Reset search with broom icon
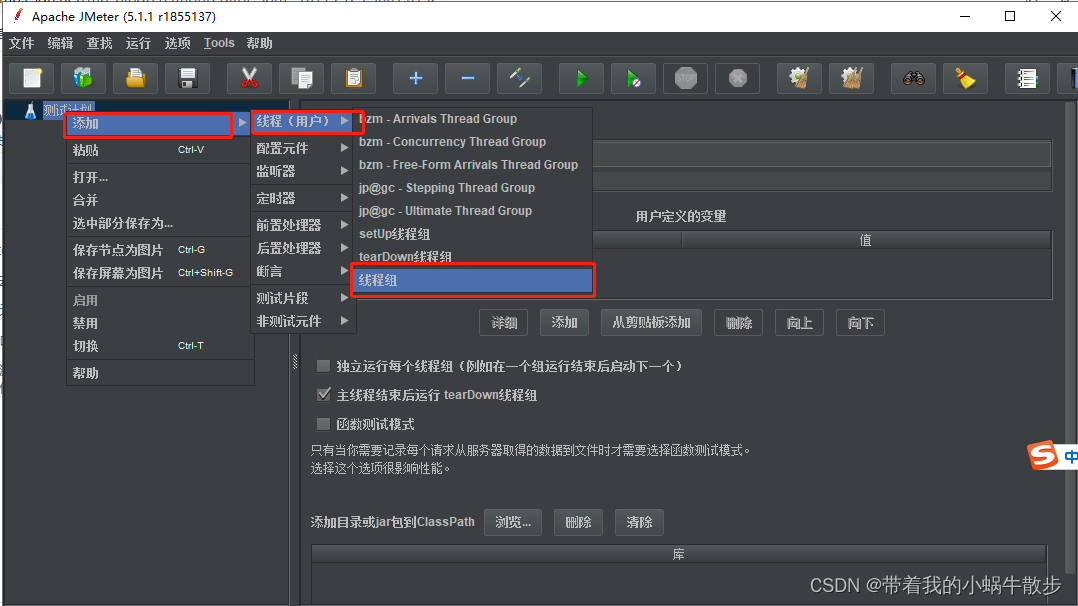 click(965, 78)
